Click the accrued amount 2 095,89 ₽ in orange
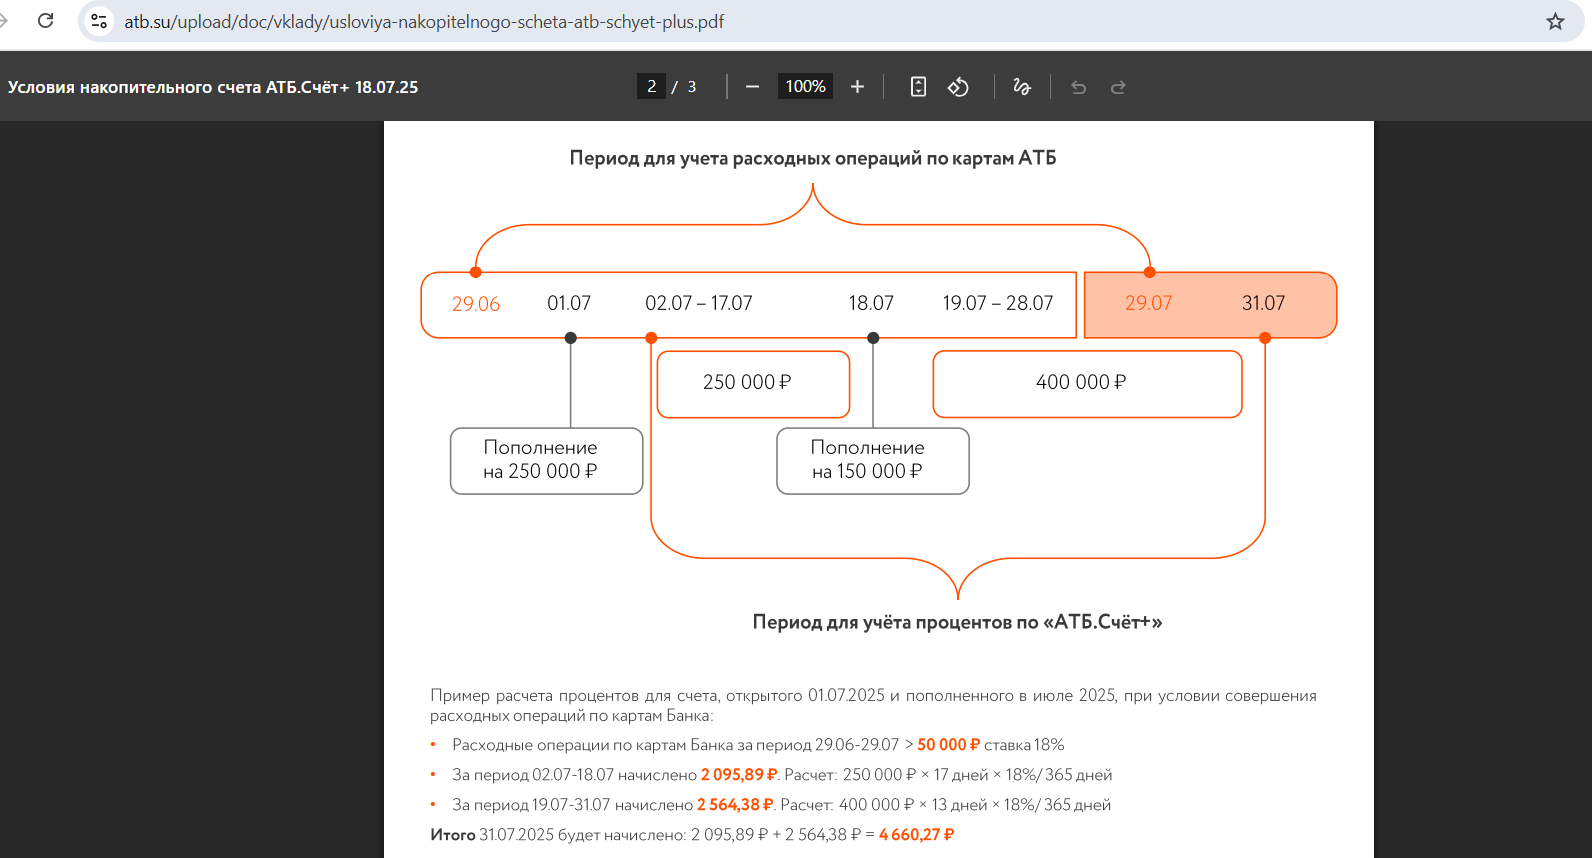 pos(738,775)
